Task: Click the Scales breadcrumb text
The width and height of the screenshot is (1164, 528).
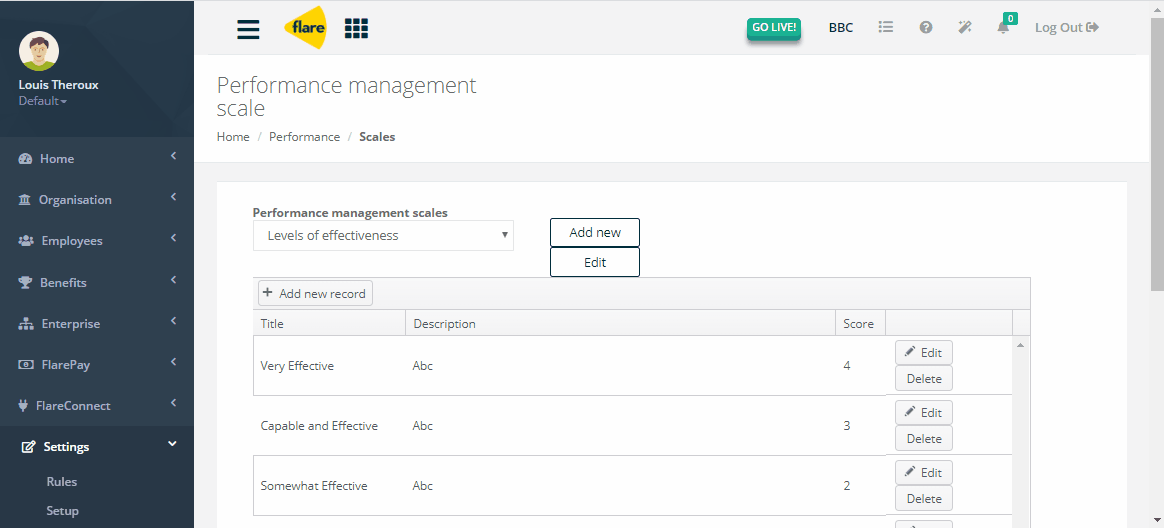Action: (377, 137)
